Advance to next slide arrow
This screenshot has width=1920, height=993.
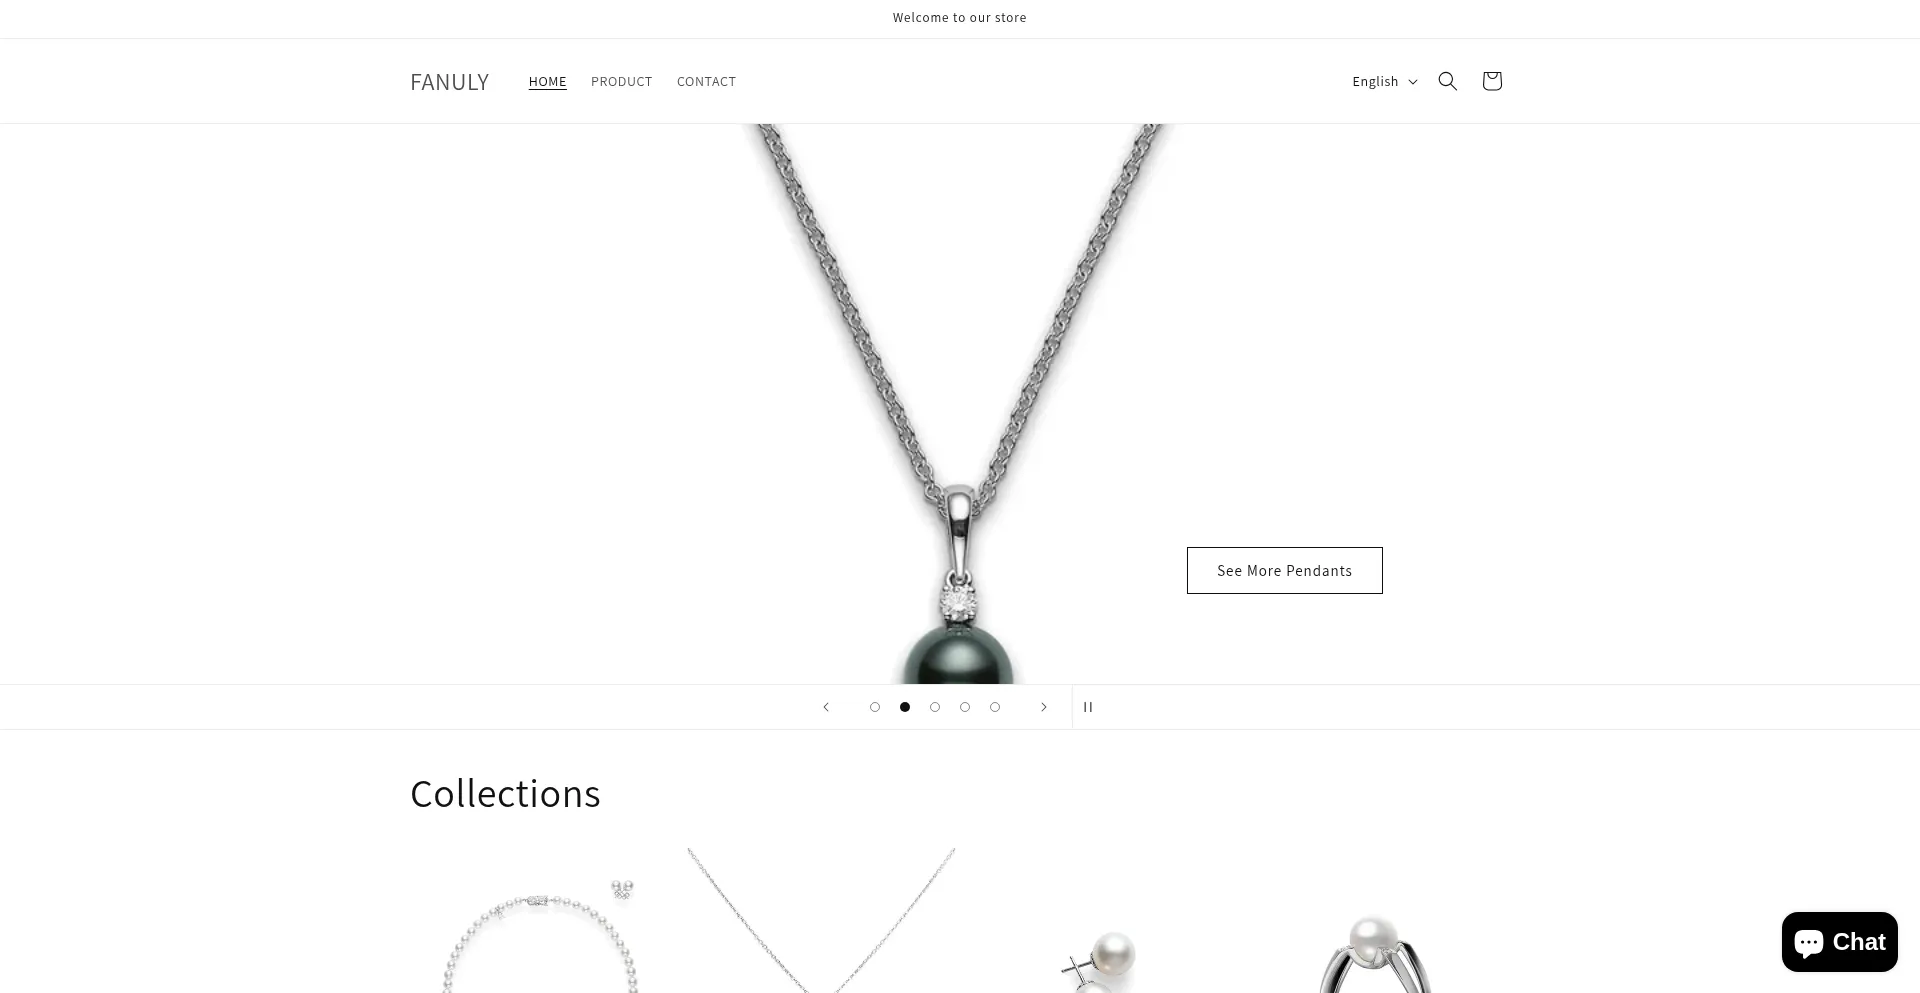1044,707
